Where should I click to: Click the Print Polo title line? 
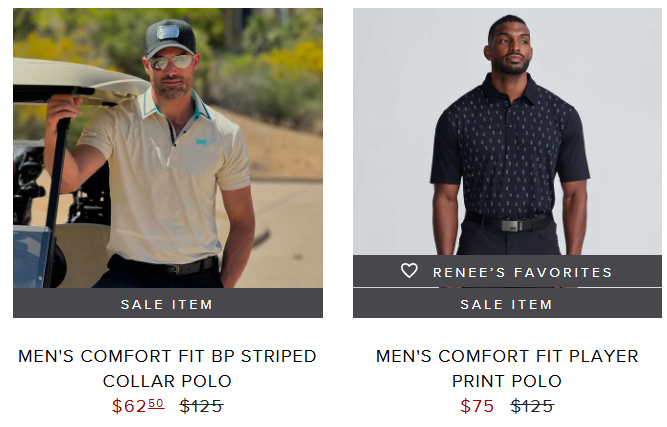tap(507, 381)
